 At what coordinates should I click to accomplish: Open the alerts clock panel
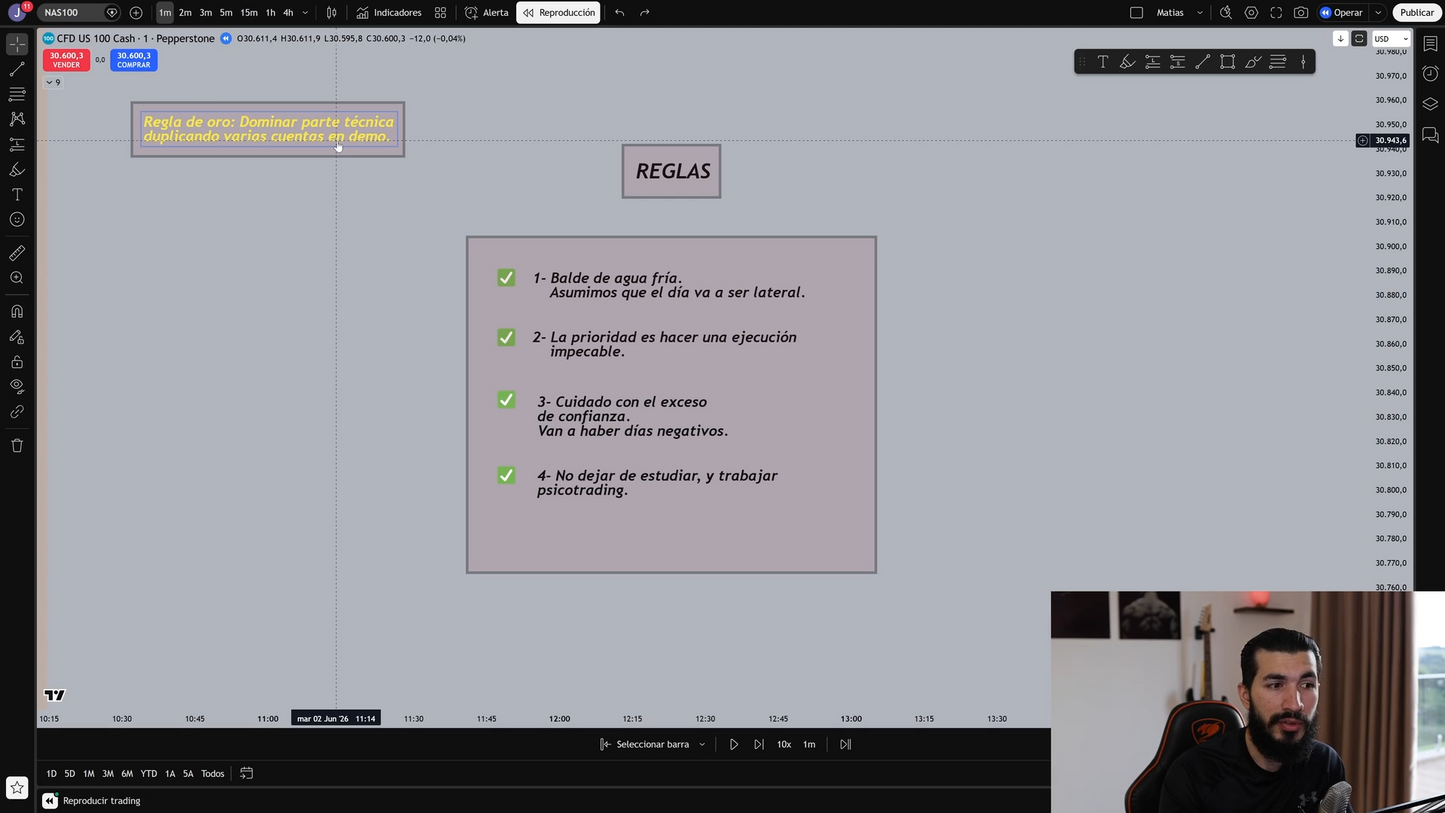pyautogui.click(x=1430, y=74)
